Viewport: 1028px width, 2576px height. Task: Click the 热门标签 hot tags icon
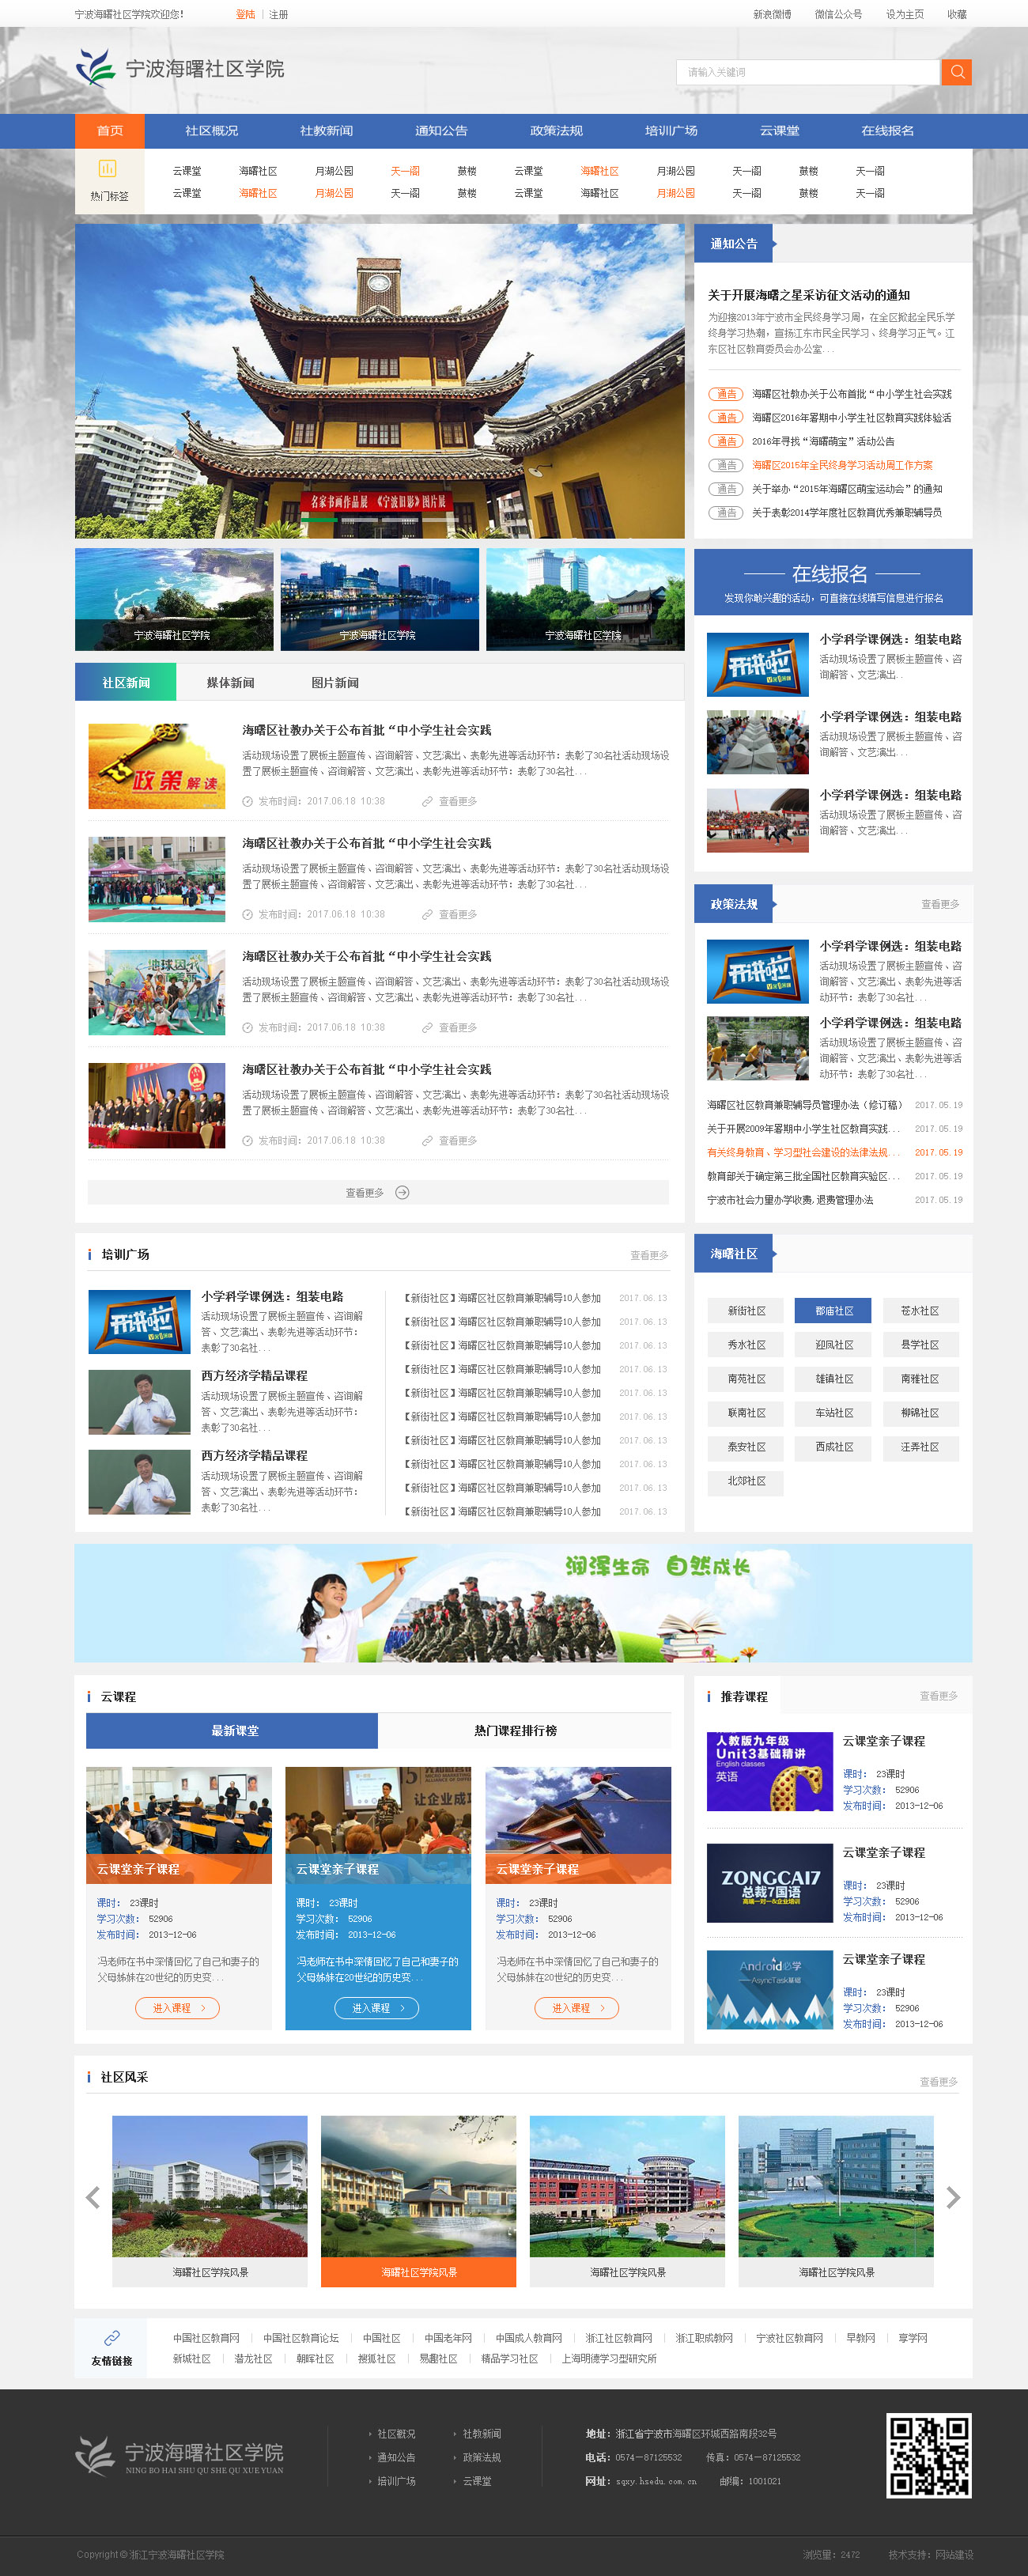point(108,169)
